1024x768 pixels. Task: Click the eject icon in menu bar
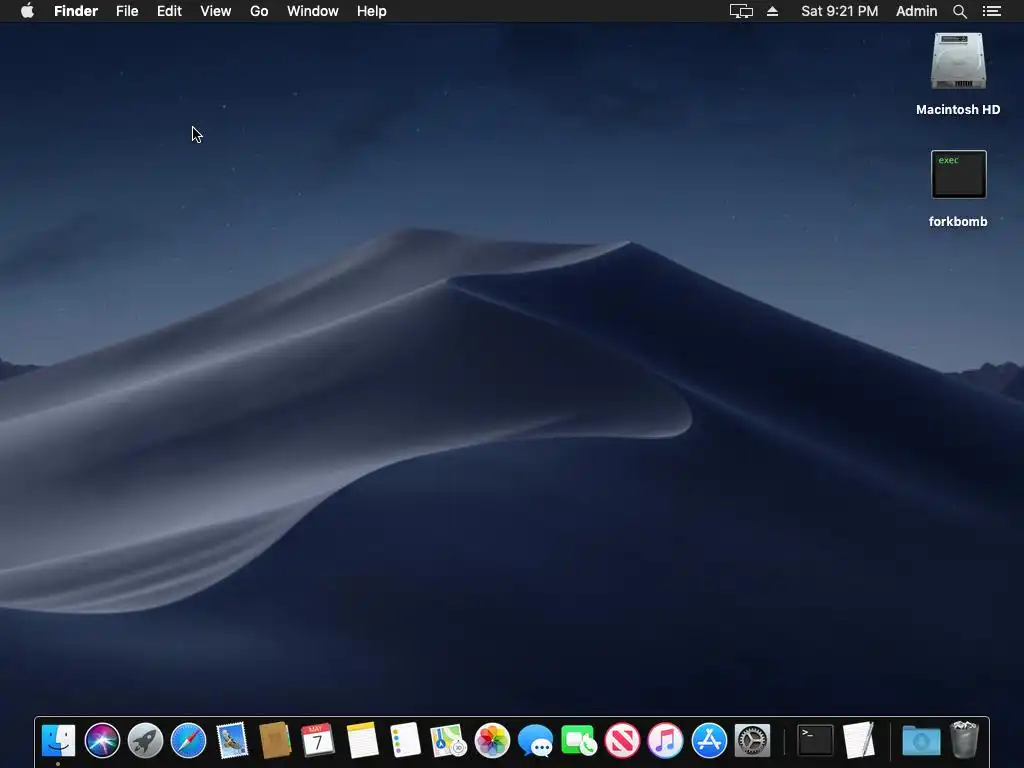772,11
